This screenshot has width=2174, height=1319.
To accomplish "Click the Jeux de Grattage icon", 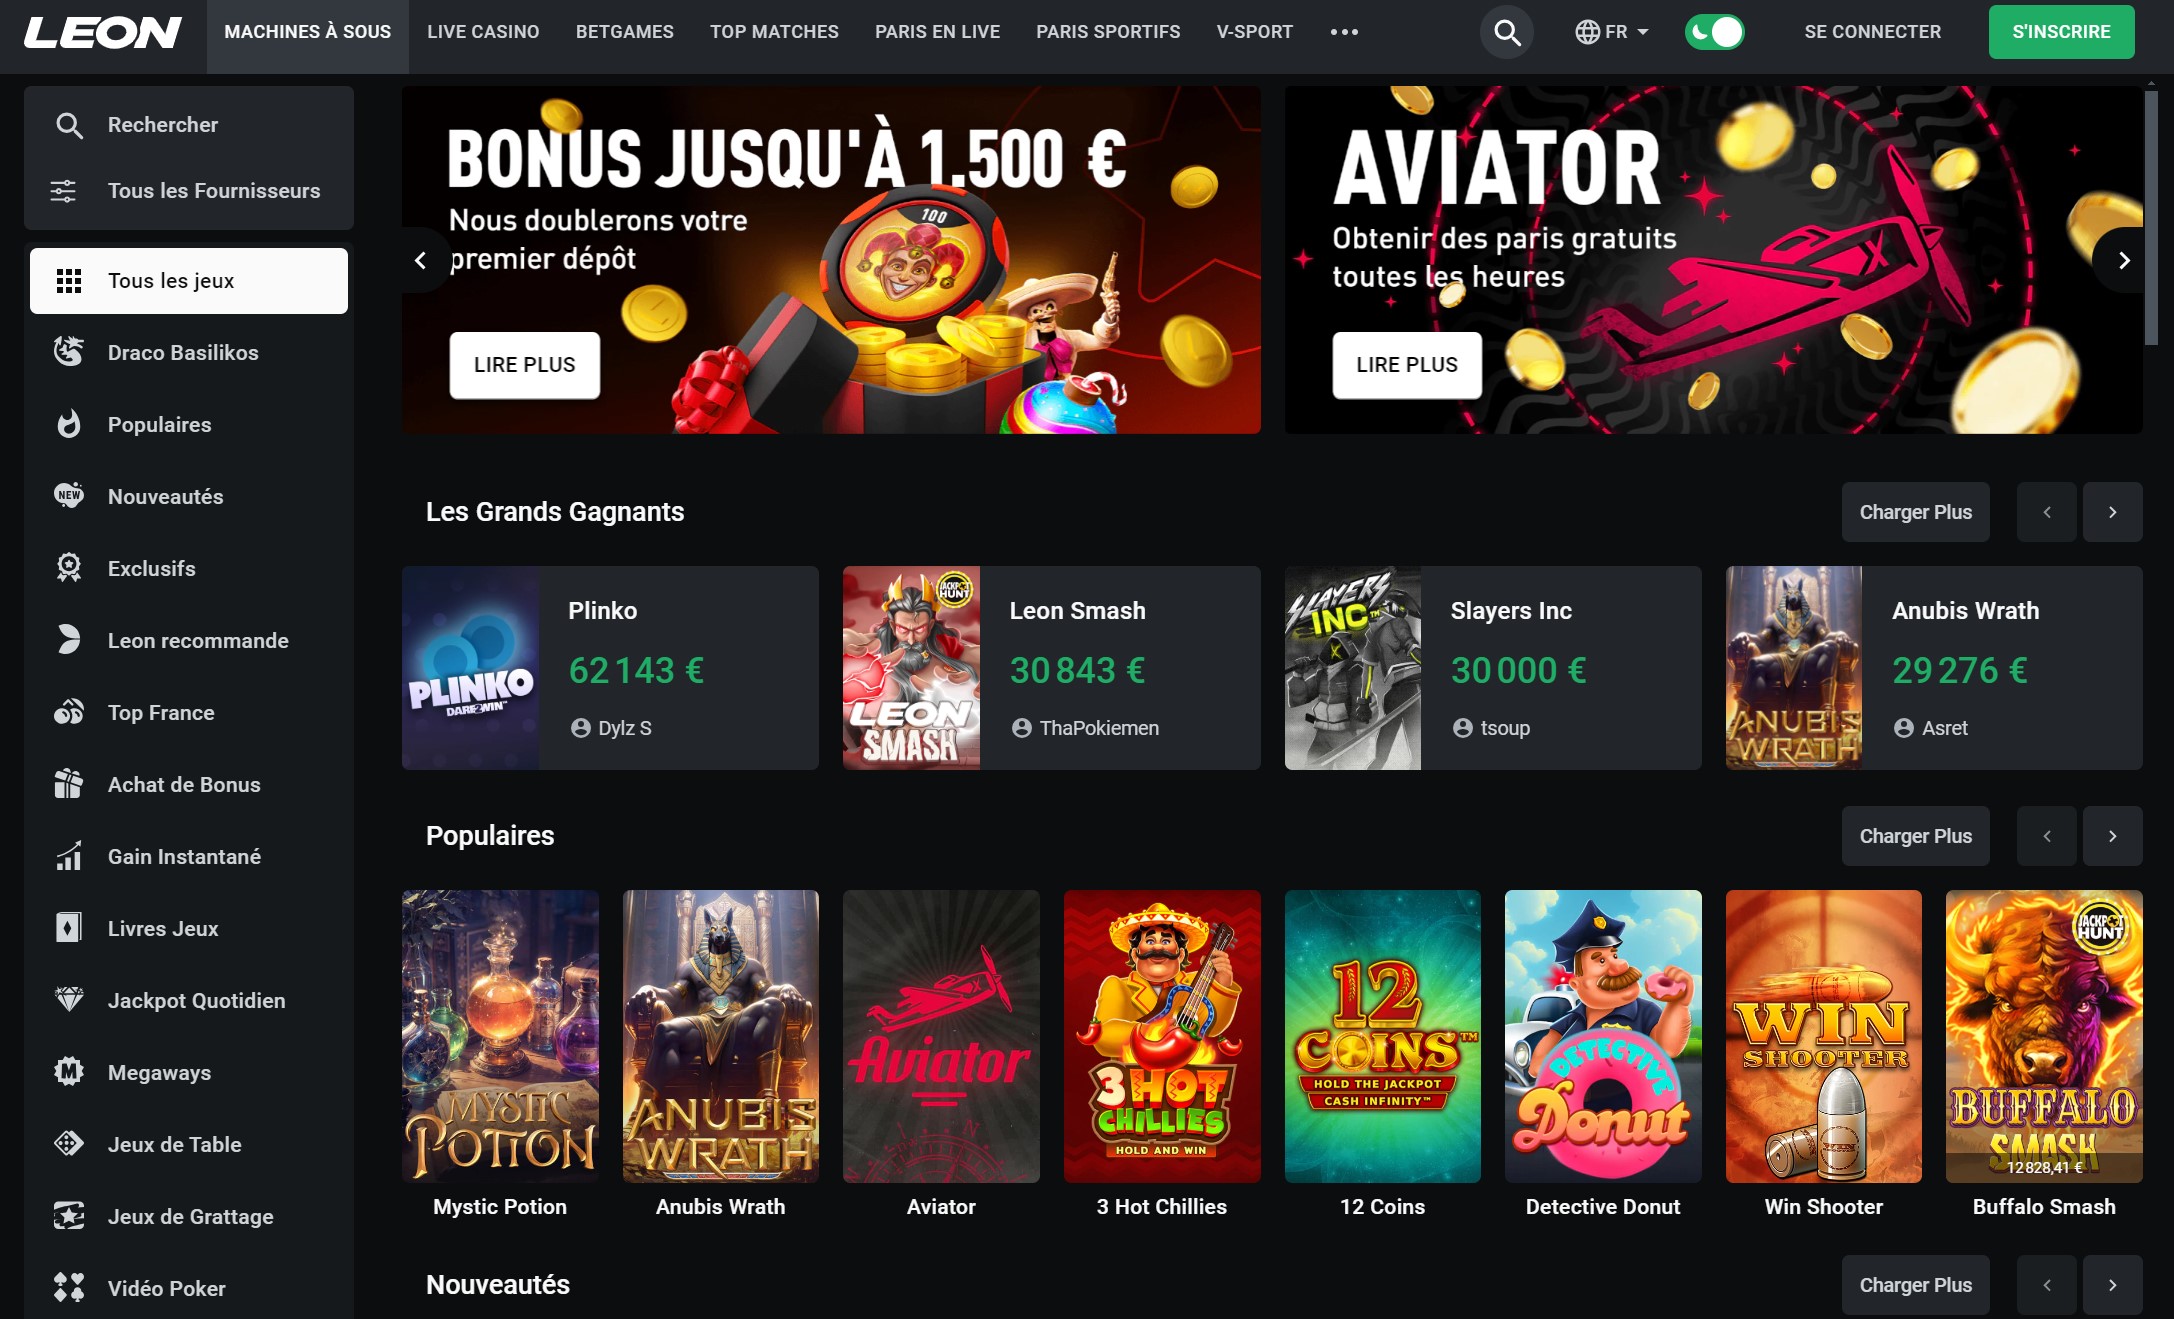I will [68, 1216].
